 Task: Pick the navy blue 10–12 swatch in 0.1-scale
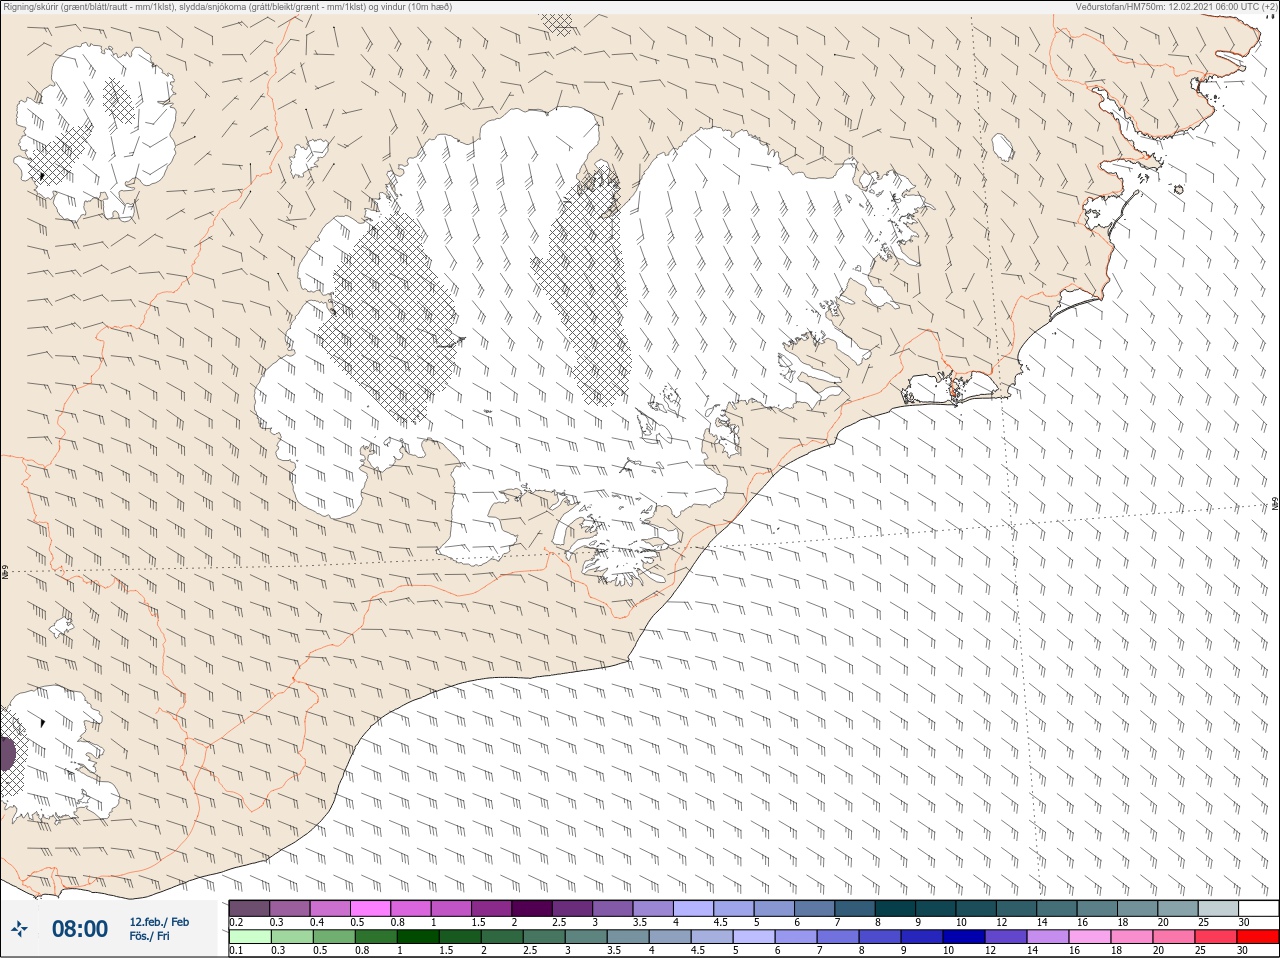point(964,937)
